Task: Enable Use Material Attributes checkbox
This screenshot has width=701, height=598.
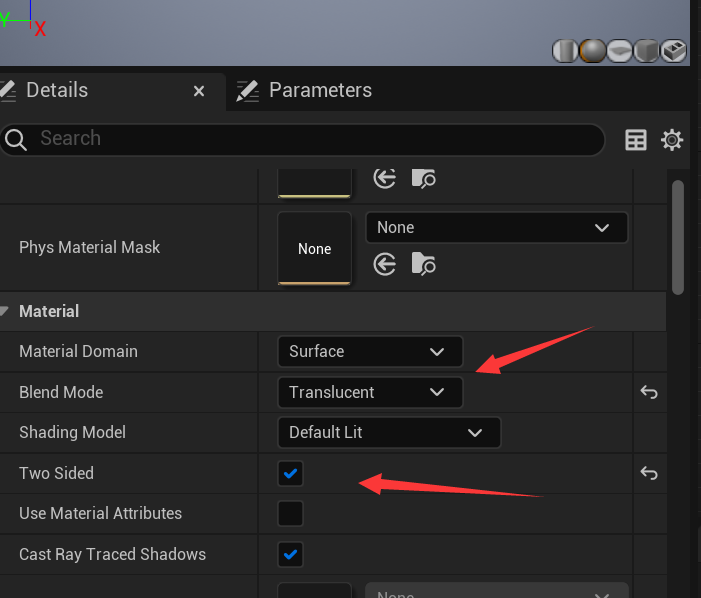Action: [x=290, y=513]
